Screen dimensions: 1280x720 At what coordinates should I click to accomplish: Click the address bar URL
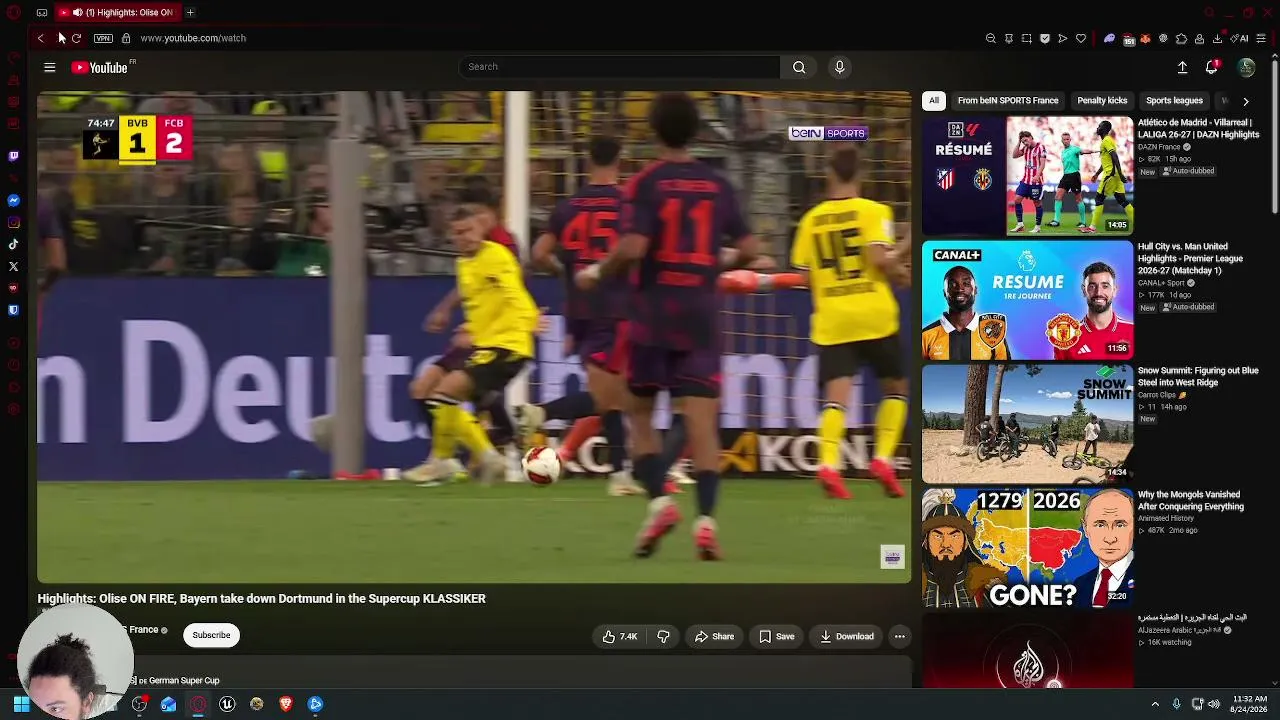(x=193, y=38)
